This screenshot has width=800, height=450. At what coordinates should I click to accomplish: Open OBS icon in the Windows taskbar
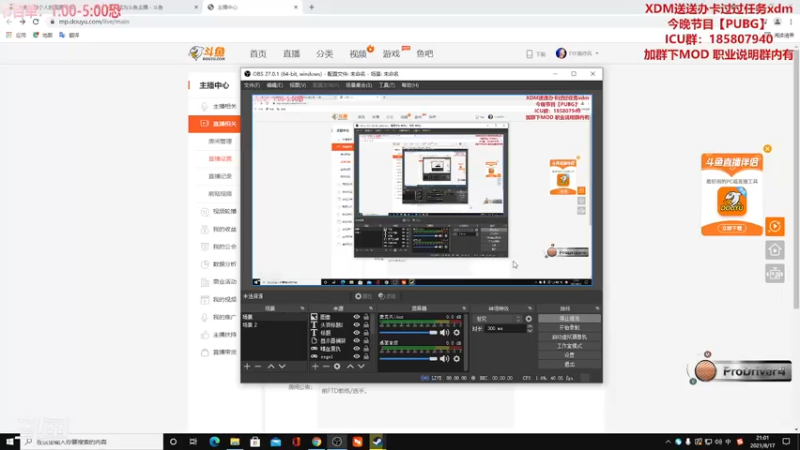click(337, 442)
